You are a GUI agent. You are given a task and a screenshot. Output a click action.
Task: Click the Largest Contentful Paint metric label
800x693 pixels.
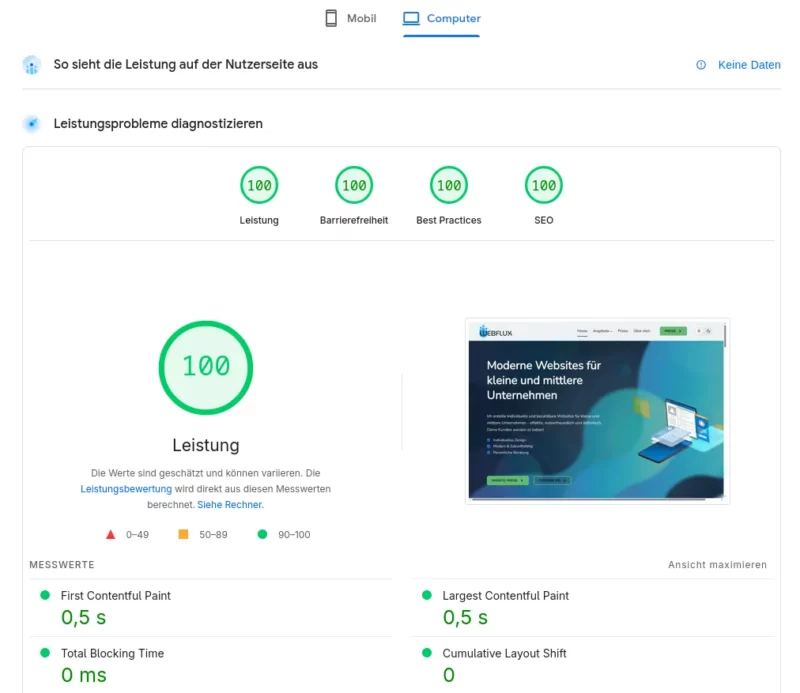tap(506, 596)
